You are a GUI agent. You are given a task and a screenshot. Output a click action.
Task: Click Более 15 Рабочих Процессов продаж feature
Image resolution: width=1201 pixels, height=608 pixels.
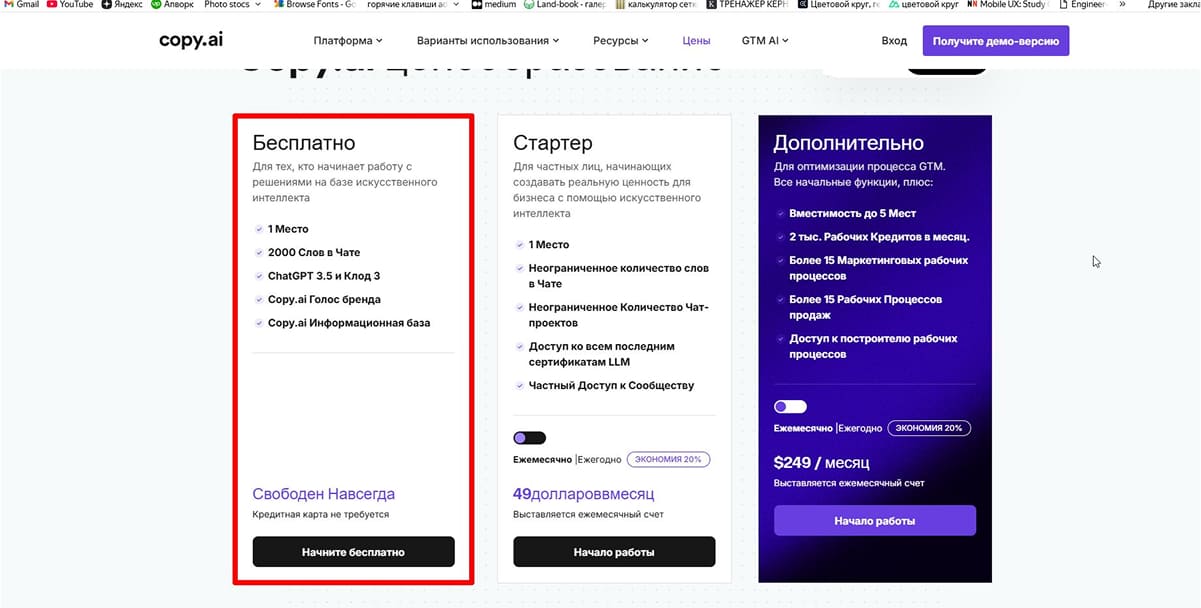point(865,307)
